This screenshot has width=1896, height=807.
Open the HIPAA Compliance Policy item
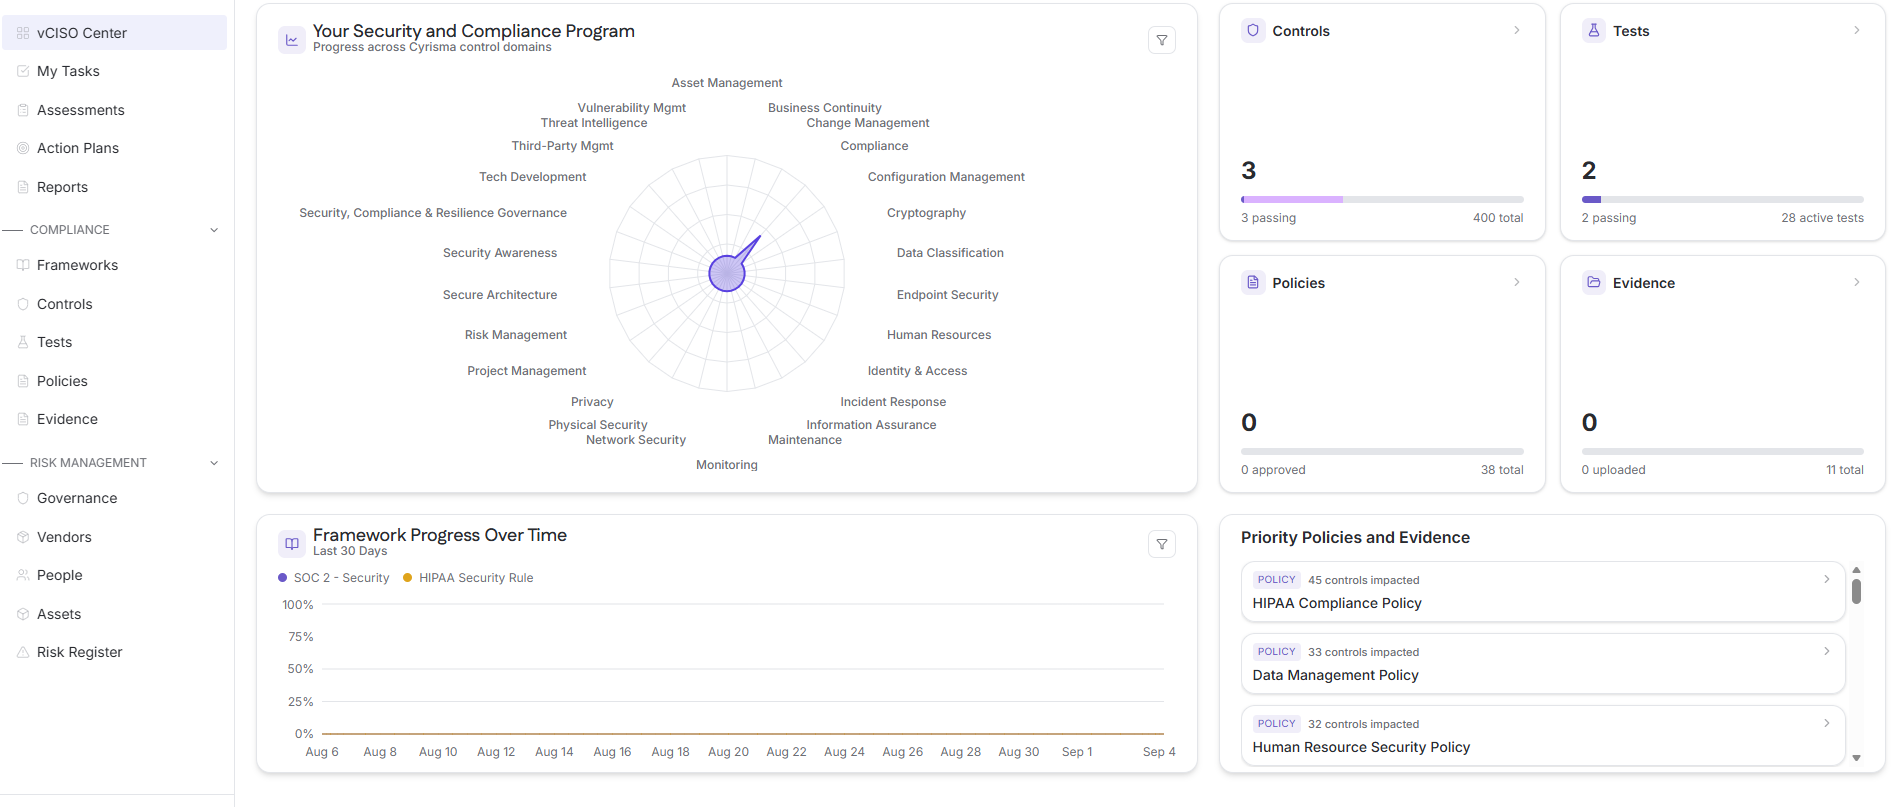point(1543,592)
